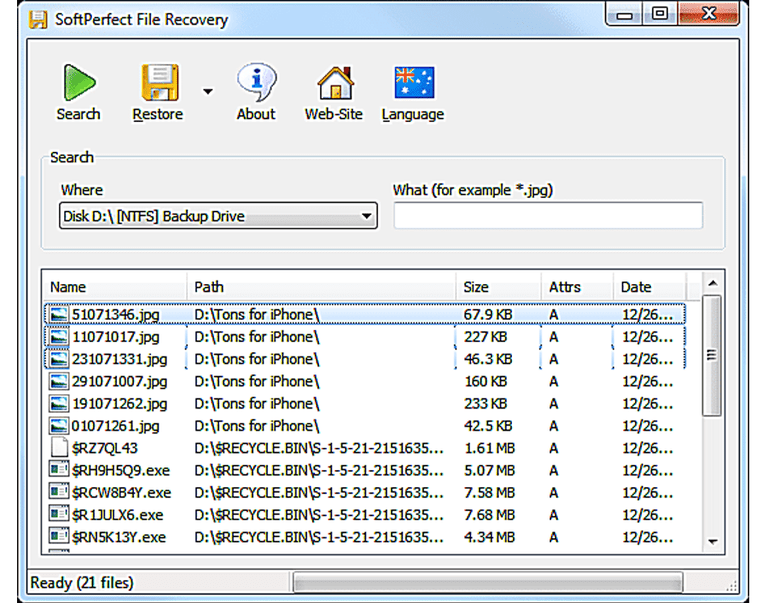Open the Web-Site house icon
Screen dimensions: 768x603
(x=334, y=83)
